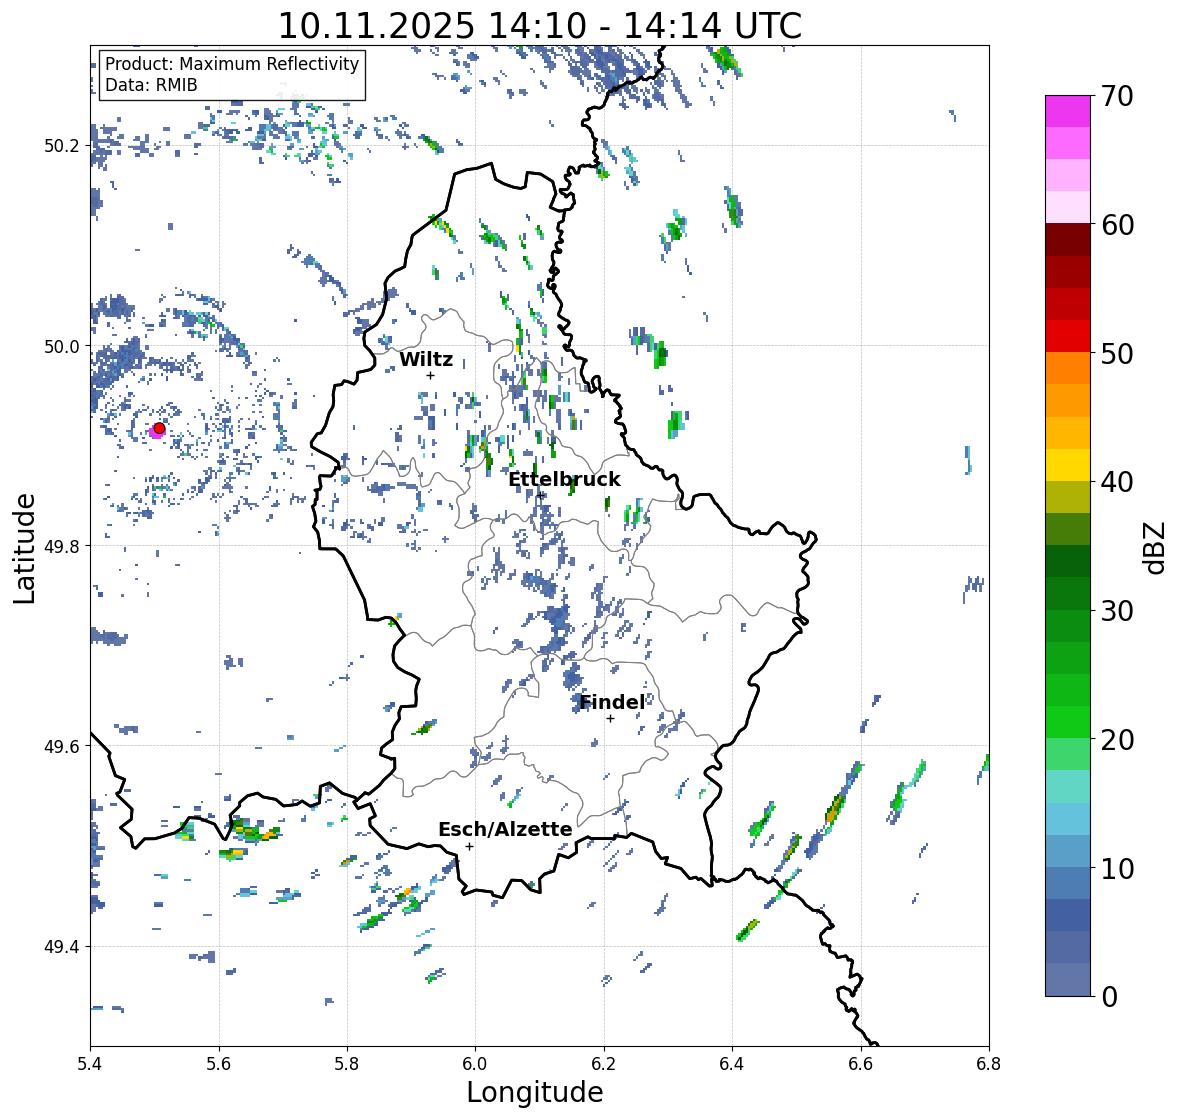
Task: Click latitude tick label 50.0
Action: (x=62, y=347)
